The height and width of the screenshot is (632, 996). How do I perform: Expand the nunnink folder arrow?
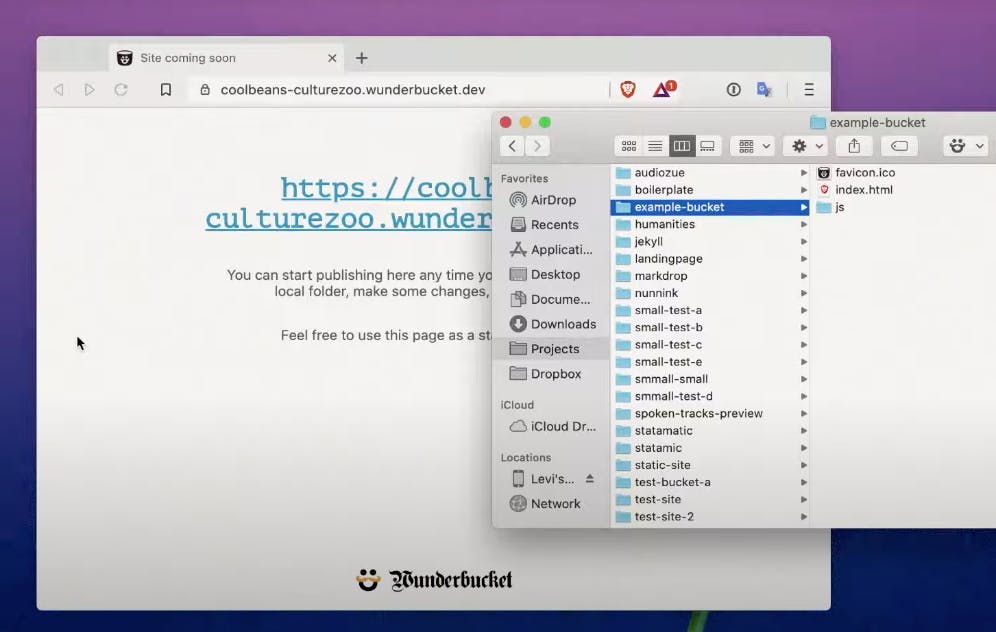click(804, 293)
